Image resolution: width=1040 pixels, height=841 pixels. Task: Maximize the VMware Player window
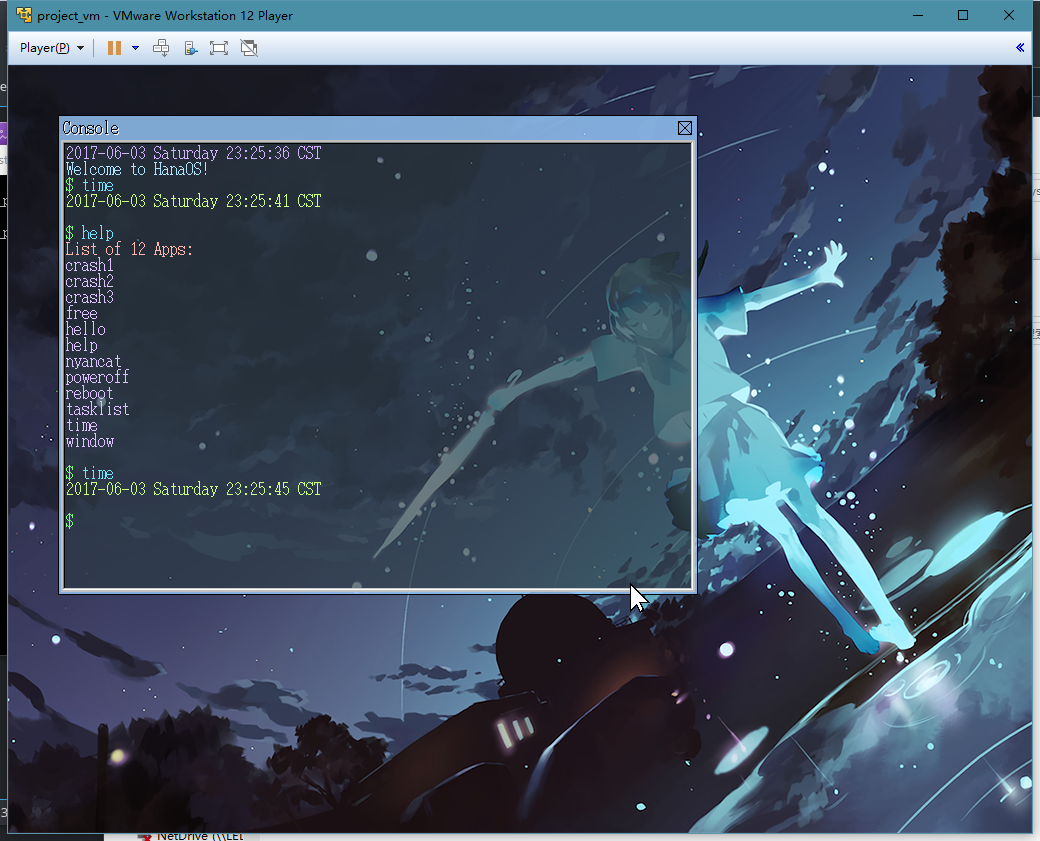coord(963,15)
